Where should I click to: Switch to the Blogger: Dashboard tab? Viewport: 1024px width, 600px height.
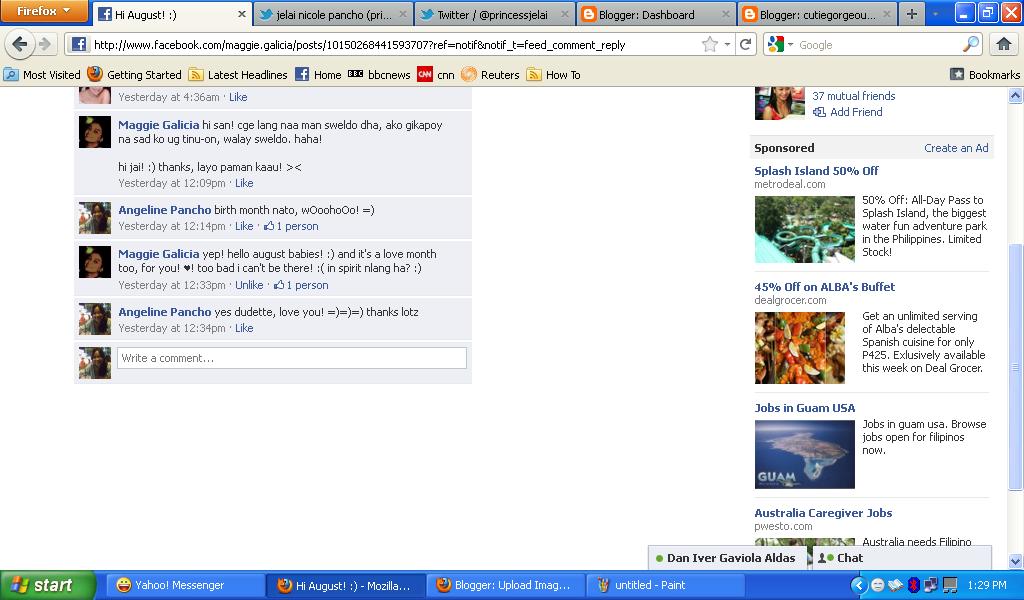(x=656, y=14)
